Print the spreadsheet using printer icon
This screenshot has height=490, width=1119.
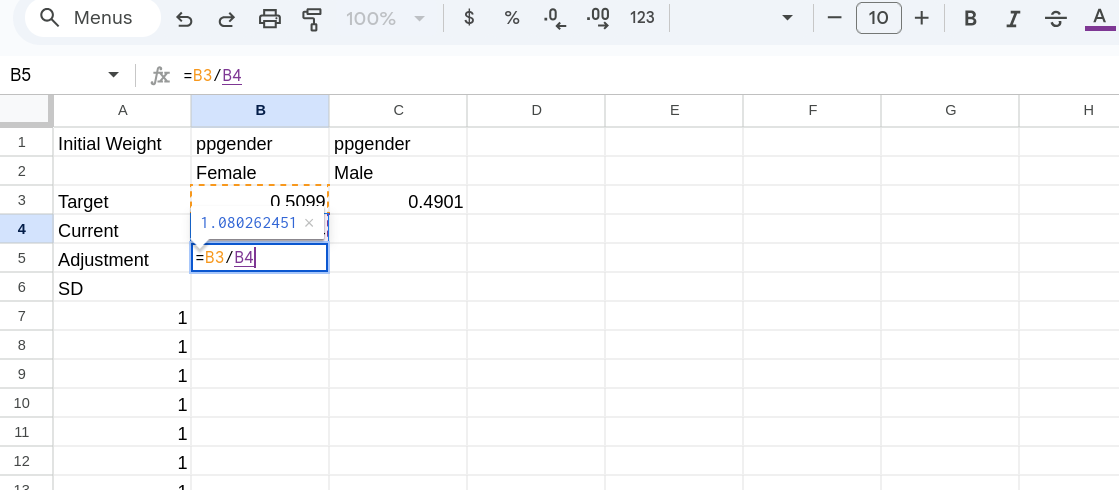pos(269,18)
